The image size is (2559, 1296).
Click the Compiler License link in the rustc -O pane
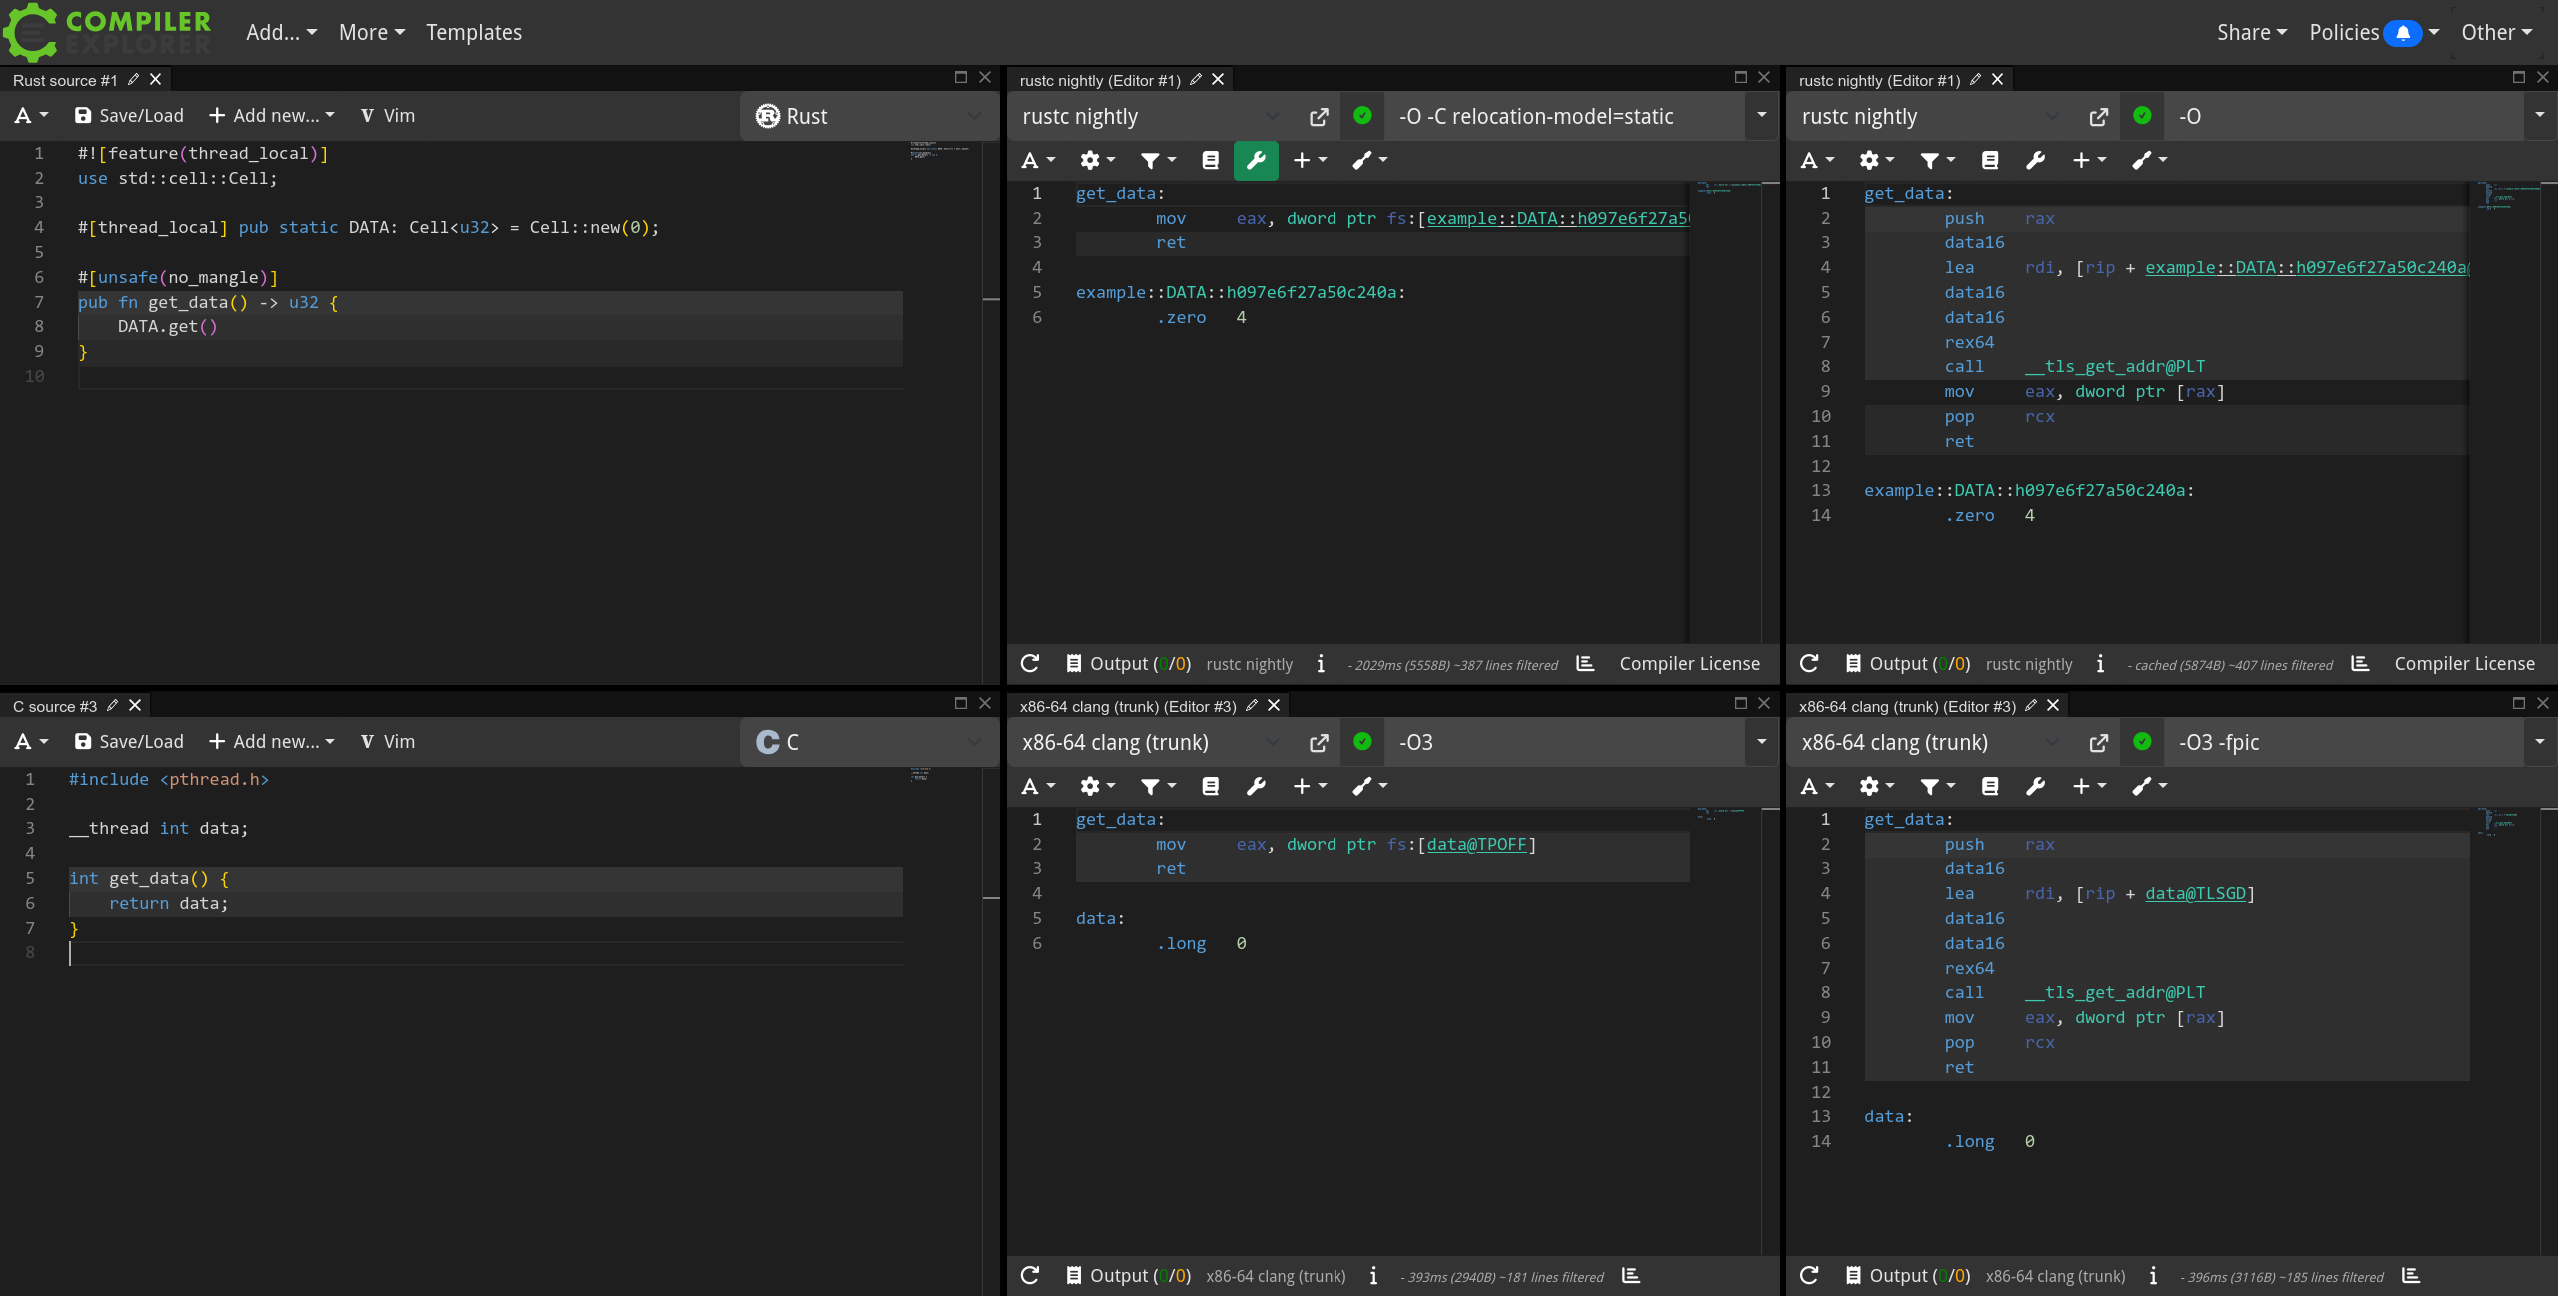(x=2464, y=664)
